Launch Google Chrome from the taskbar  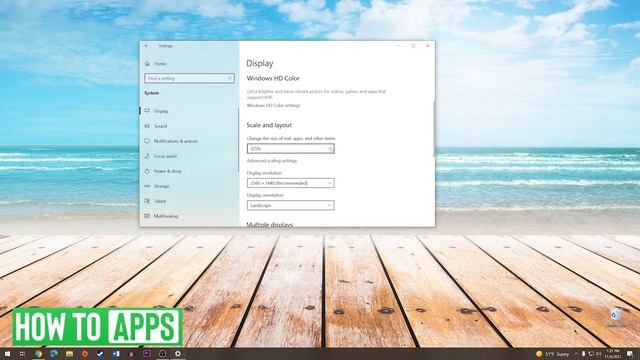pyautogui.click(x=38, y=354)
